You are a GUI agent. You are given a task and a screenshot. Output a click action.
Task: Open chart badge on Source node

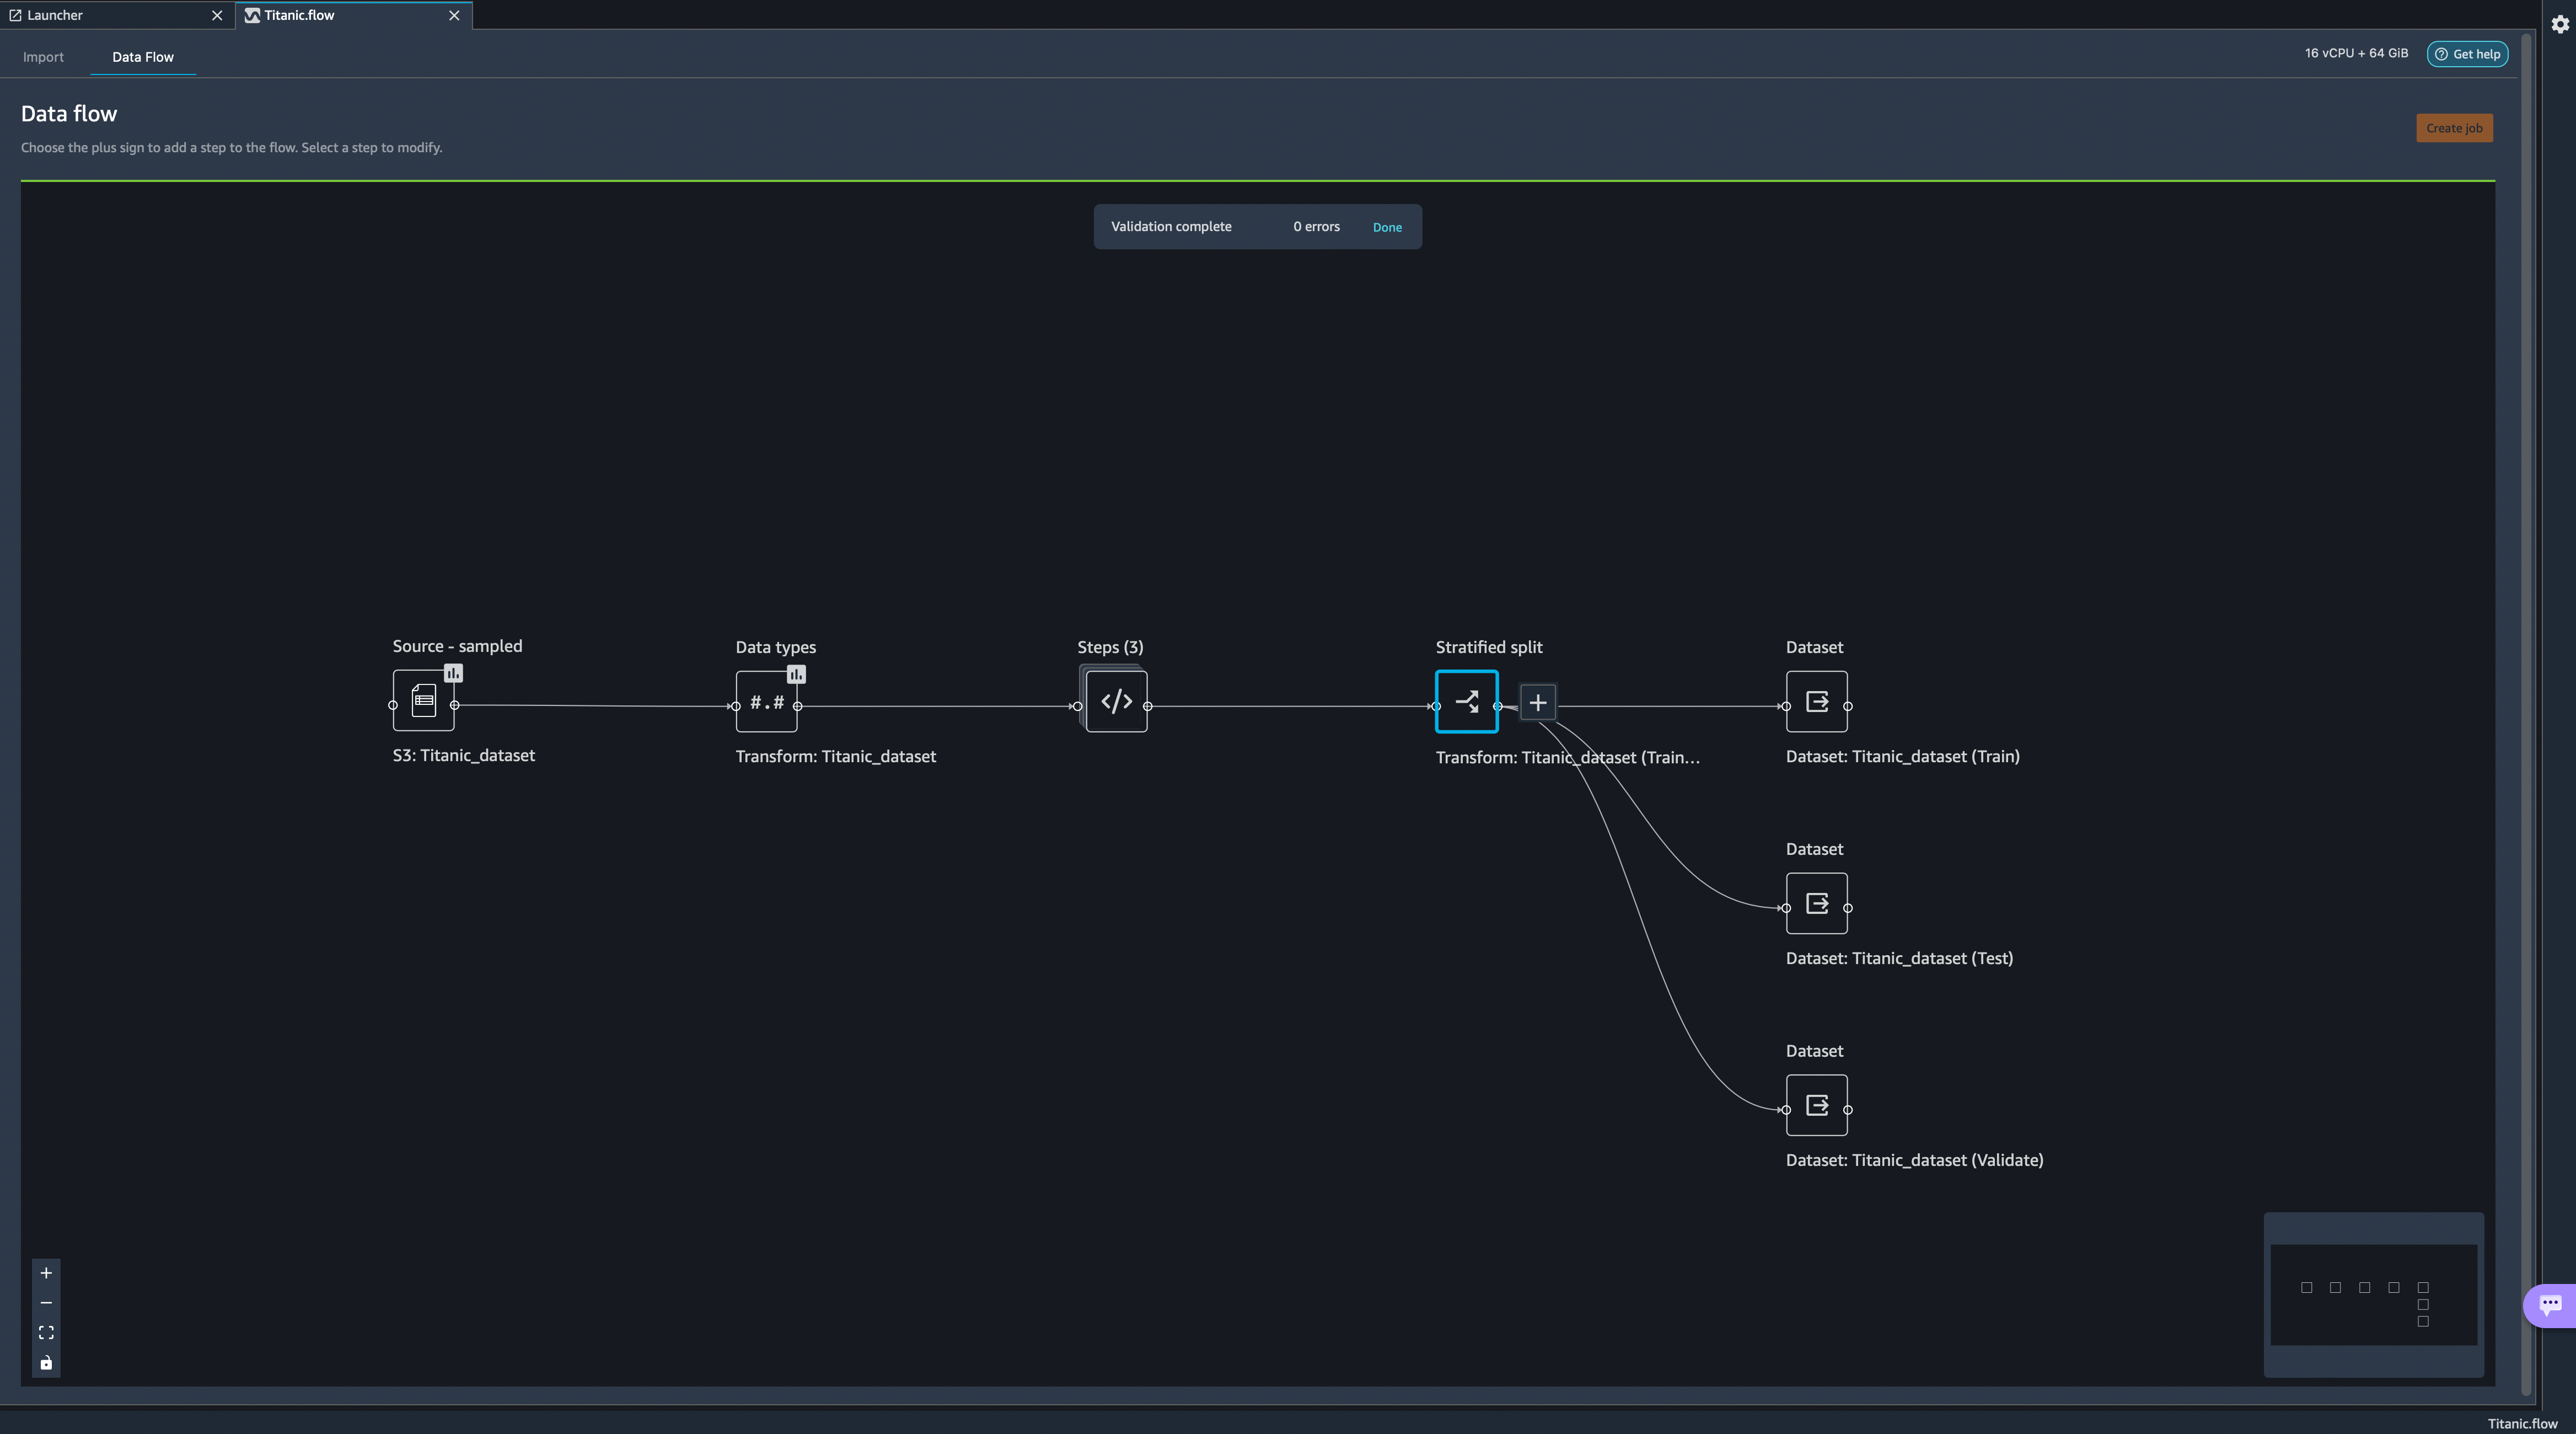pyautogui.click(x=453, y=673)
